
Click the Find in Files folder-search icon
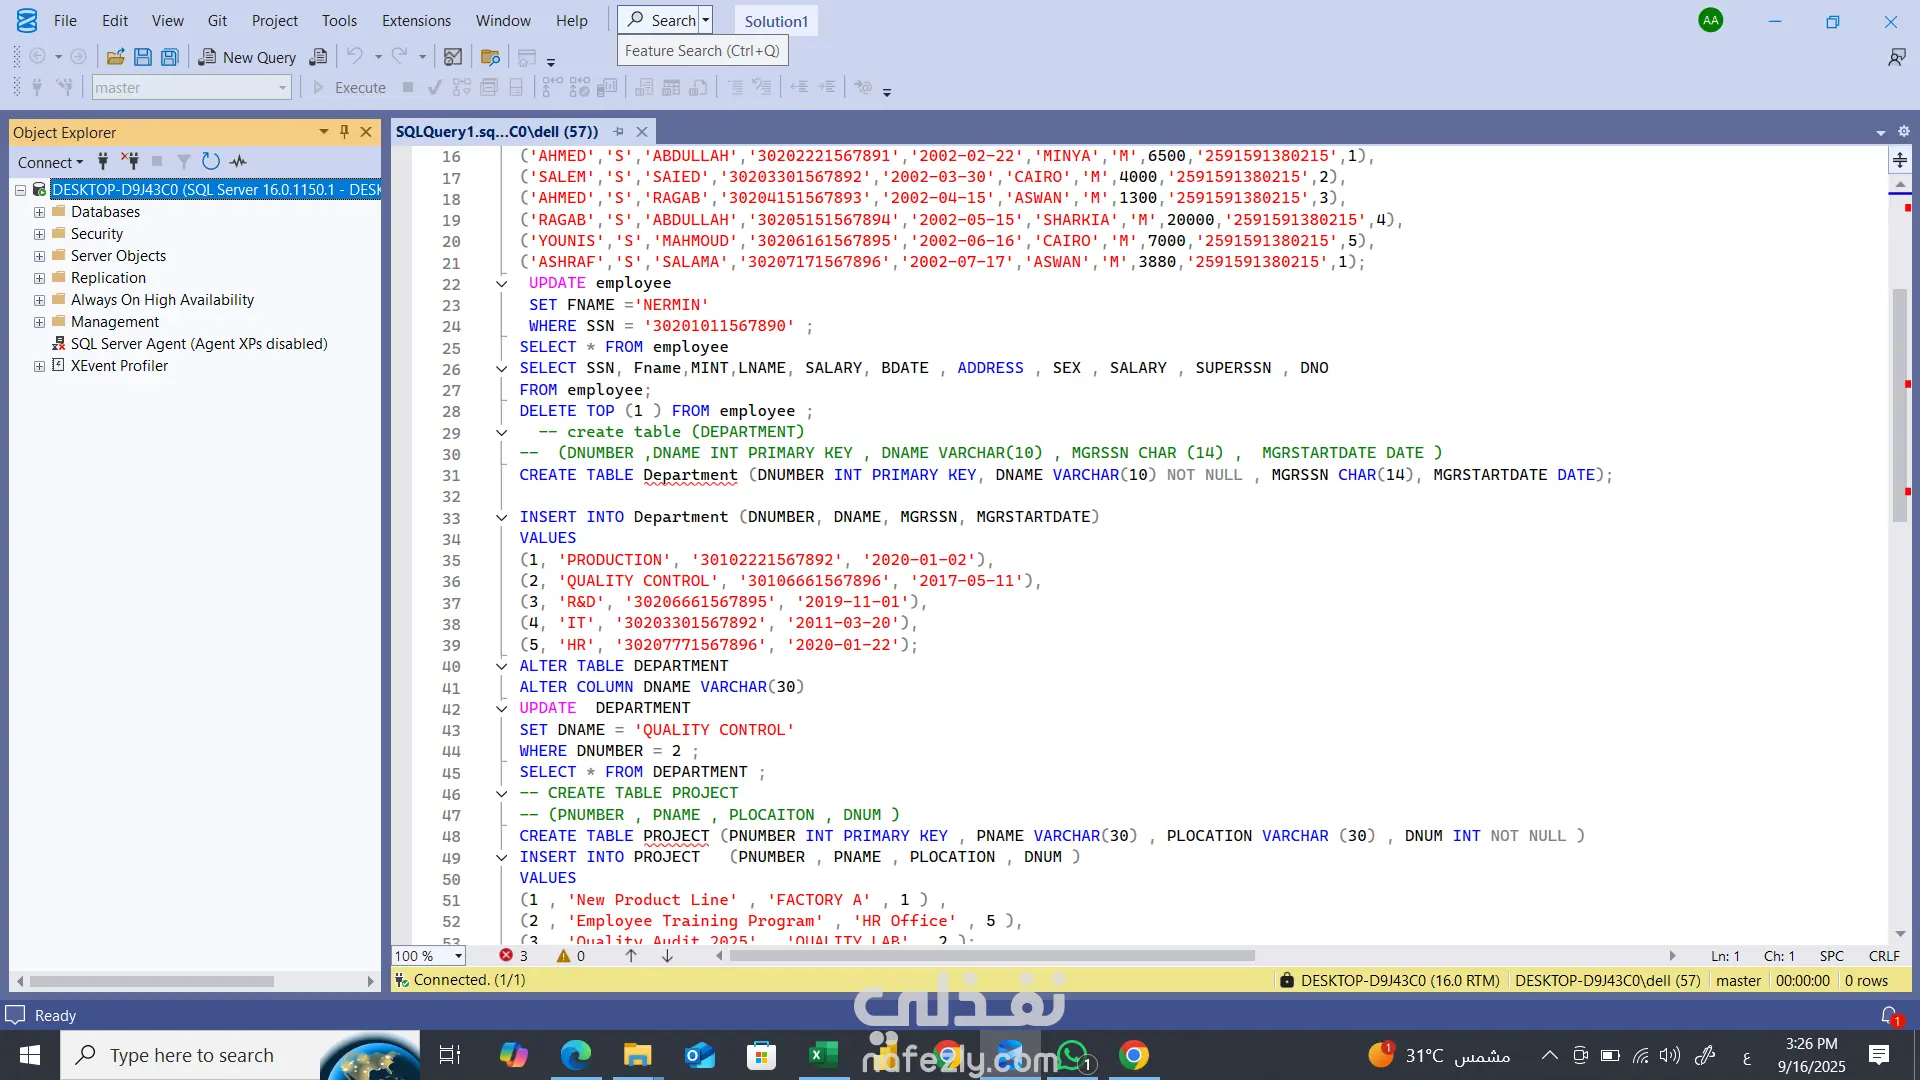point(490,57)
